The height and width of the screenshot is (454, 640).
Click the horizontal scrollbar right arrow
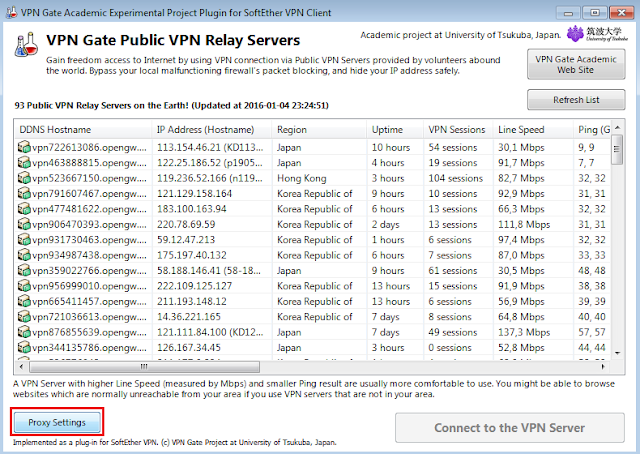point(603,367)
